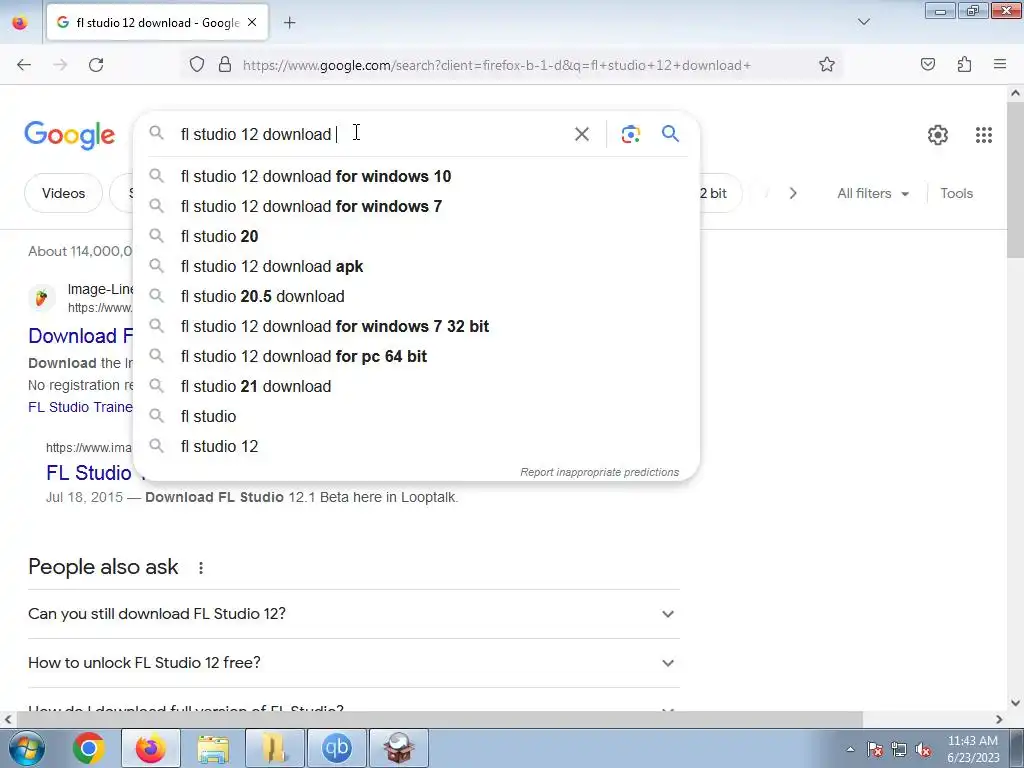Select the suggestion ending 'for windows 7'
The height and width of the screenshot is (768, 1024).
pos(416,206)
